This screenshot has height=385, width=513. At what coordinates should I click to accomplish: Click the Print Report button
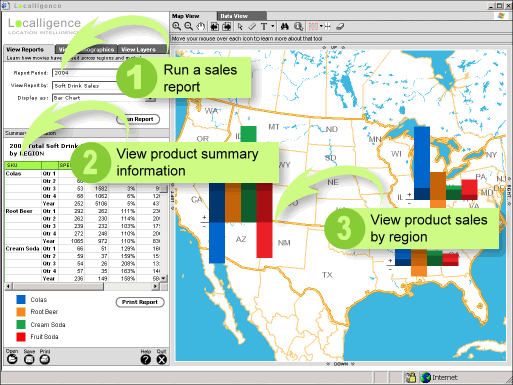click(140, 302)
